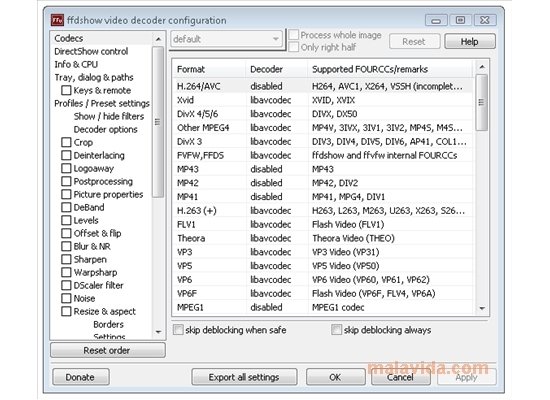Enable skip deblocking always option

point(336,330)
